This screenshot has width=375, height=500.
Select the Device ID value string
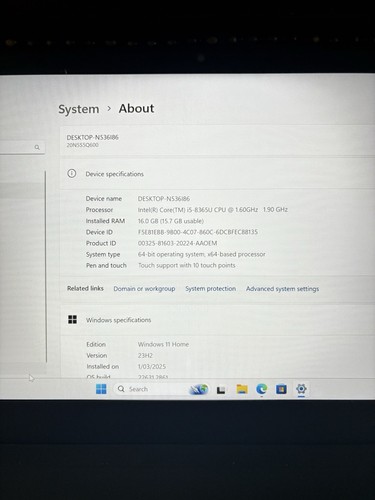point(198,232)
